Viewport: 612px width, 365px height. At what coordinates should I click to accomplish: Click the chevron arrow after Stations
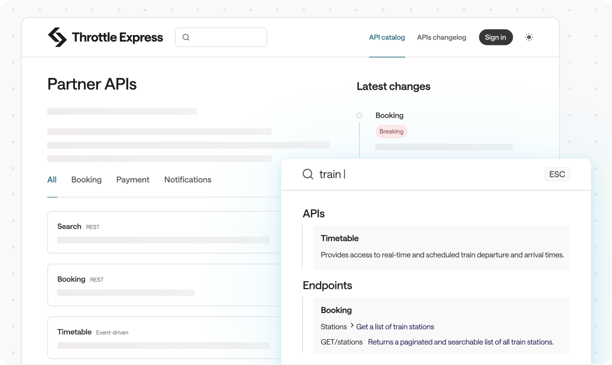click(352, 325)
